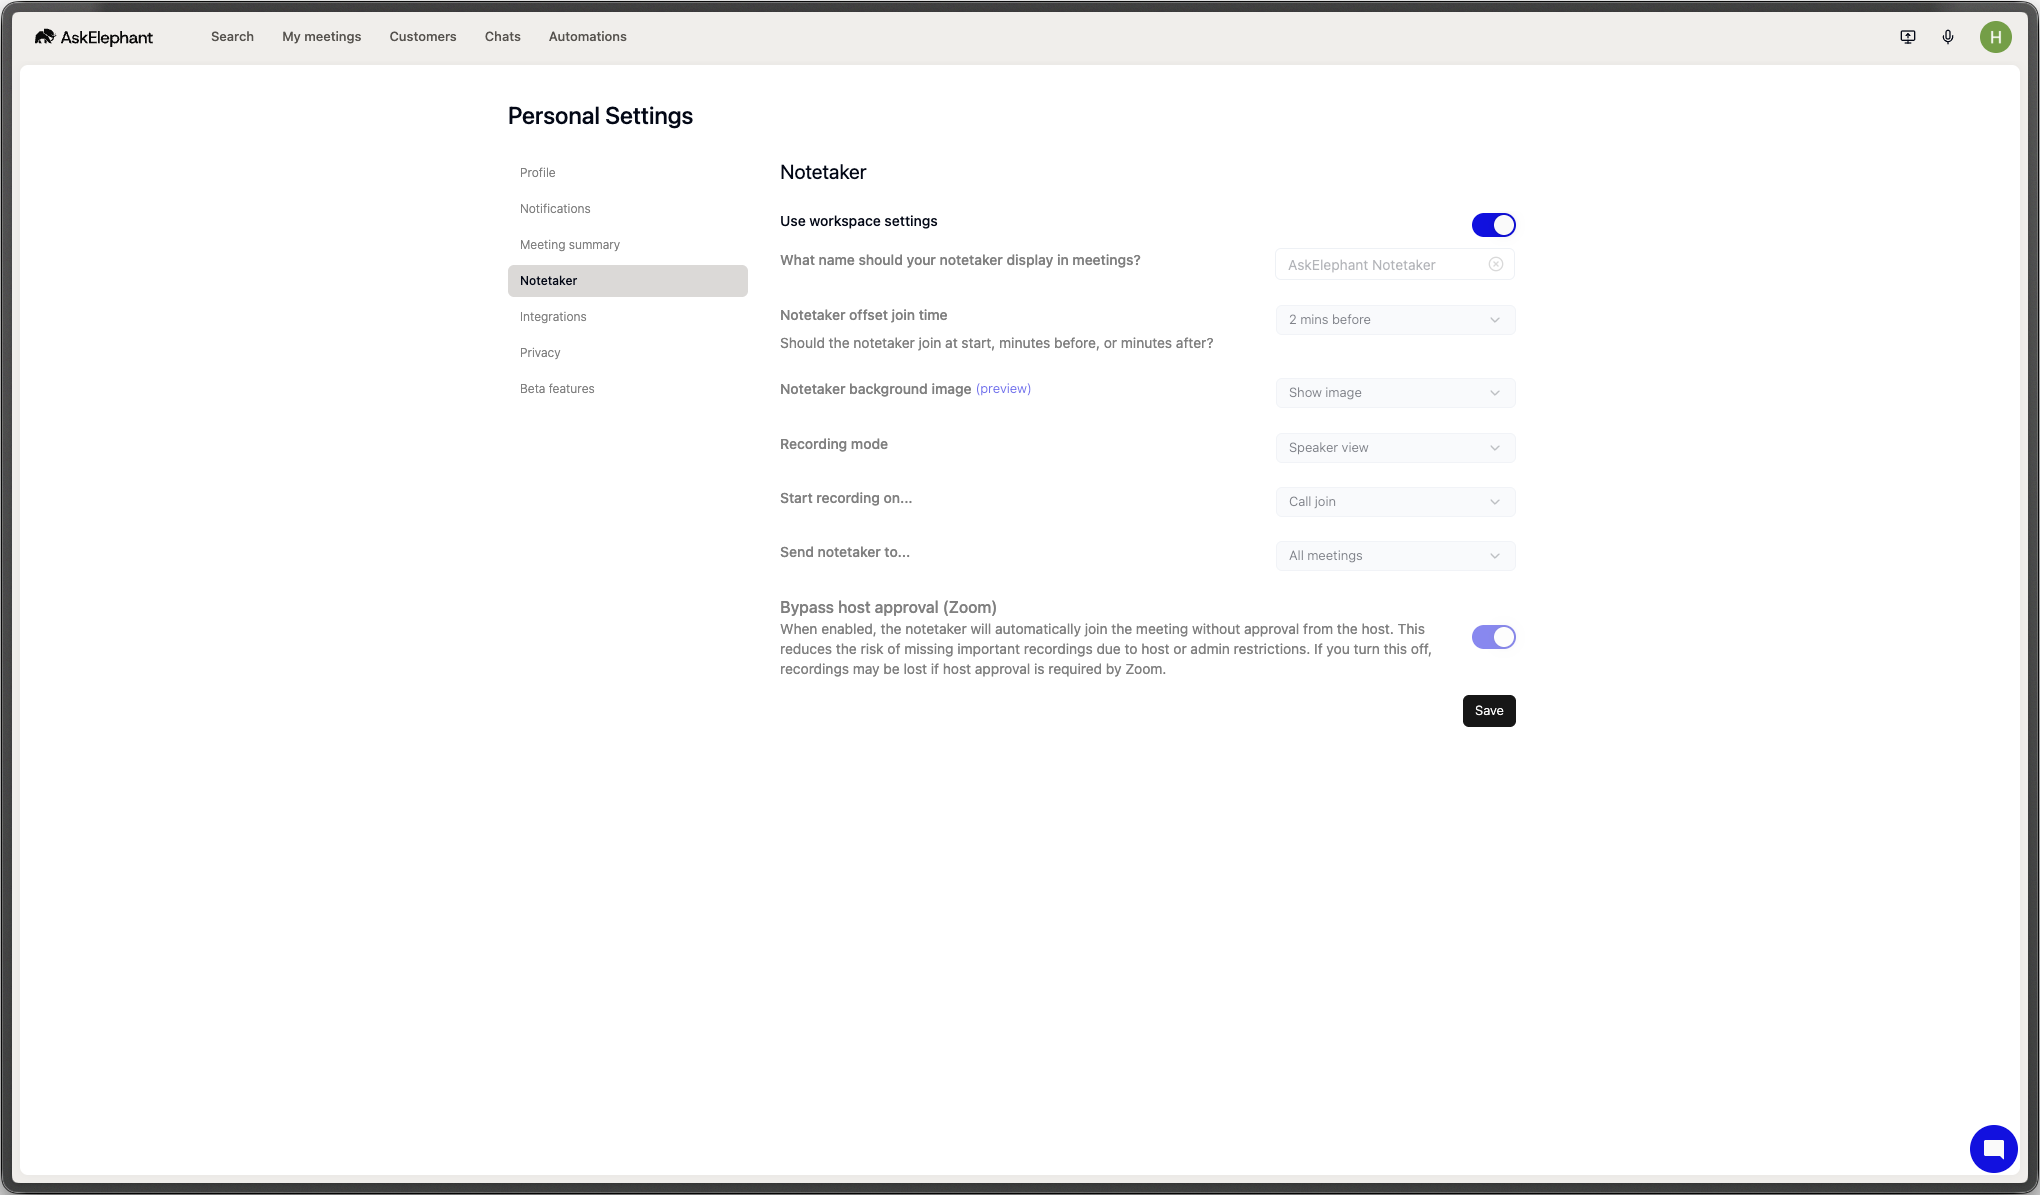Open the chat support bubble
Screen dimensions: 2040x1195
pyautogui.click(x=1993, y=1148)
